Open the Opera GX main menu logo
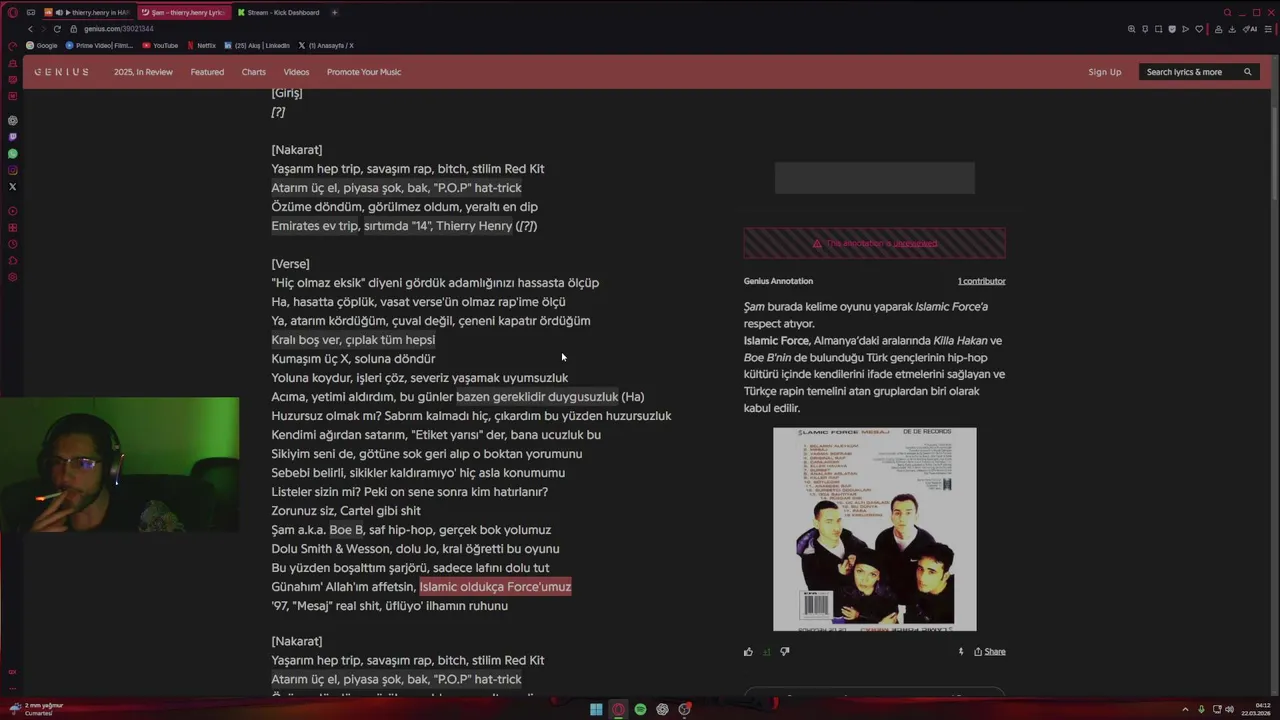The image size is (1280, 720). pyautogui.click(x=12, y=12)
